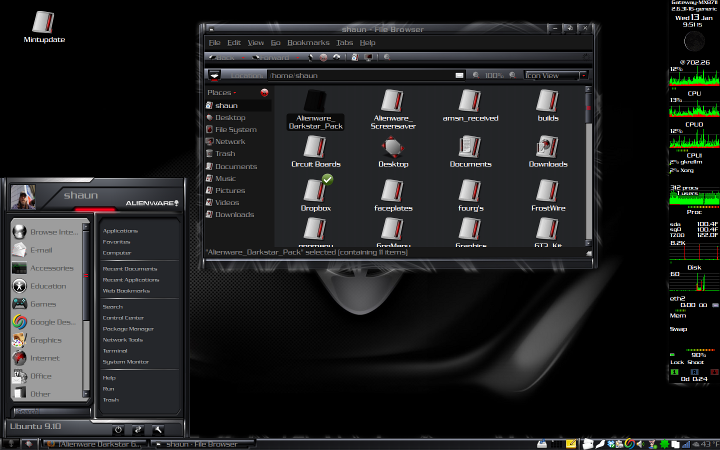The width and height of the screenshot is (720, 450).
Task: Click the power button in the start menu
Action: coord(118,430)
